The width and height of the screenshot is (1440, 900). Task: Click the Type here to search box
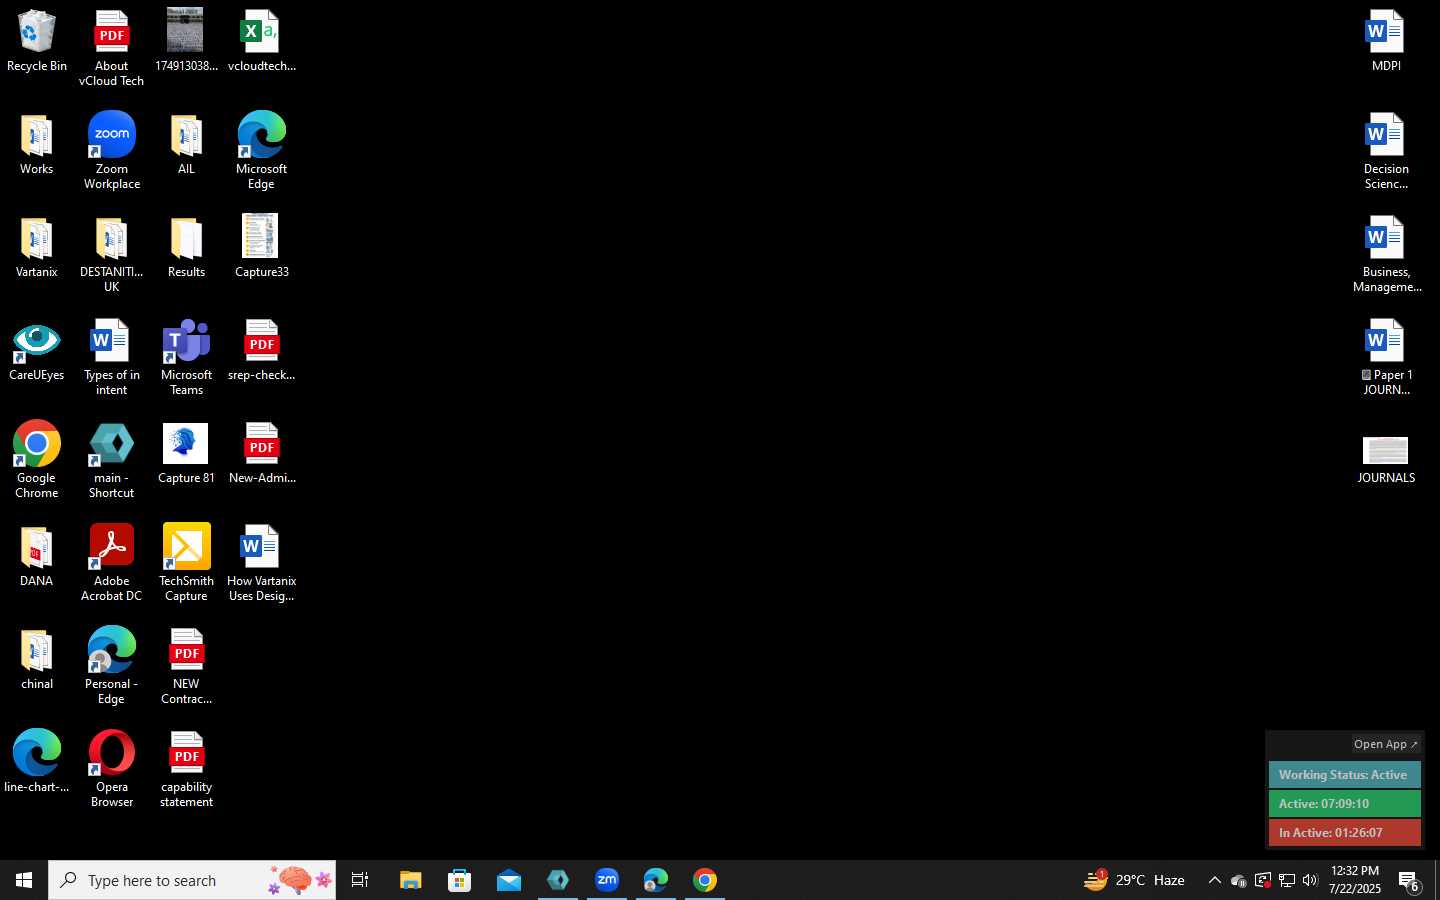coord(192,880)
